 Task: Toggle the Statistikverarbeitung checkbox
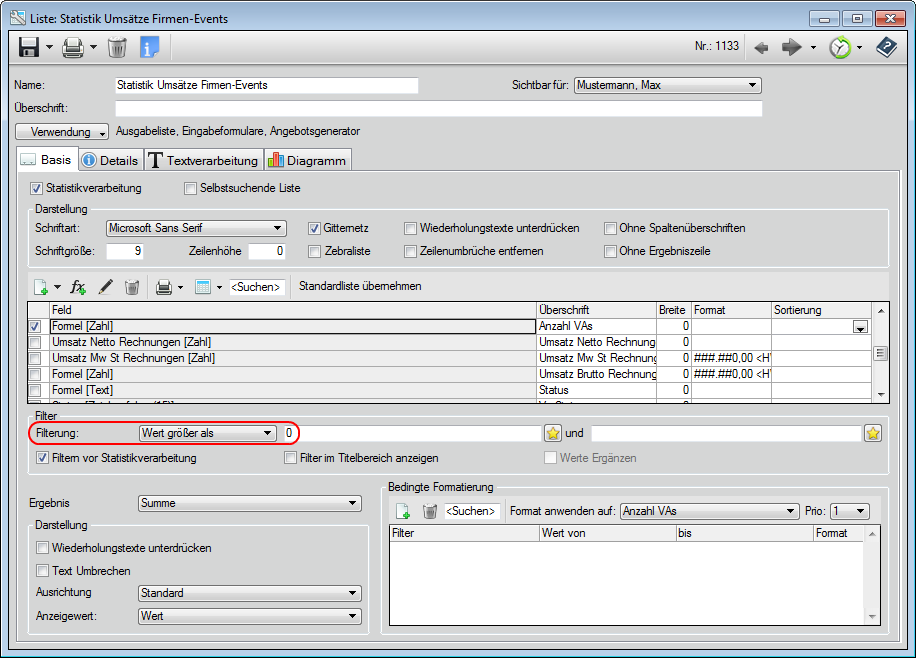(37, 188)
